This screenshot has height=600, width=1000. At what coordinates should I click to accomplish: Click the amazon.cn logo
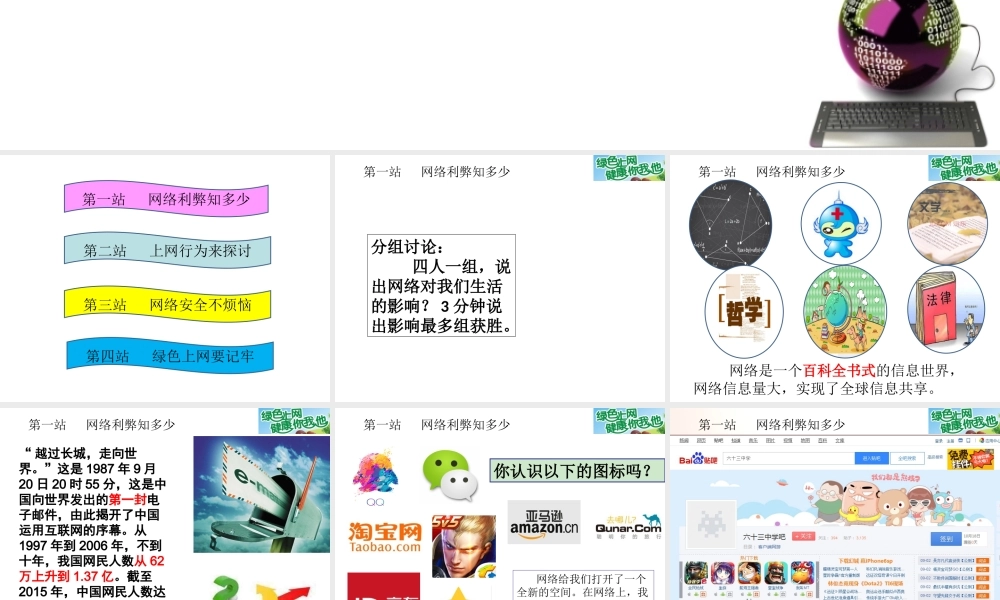tap(544, 522)
